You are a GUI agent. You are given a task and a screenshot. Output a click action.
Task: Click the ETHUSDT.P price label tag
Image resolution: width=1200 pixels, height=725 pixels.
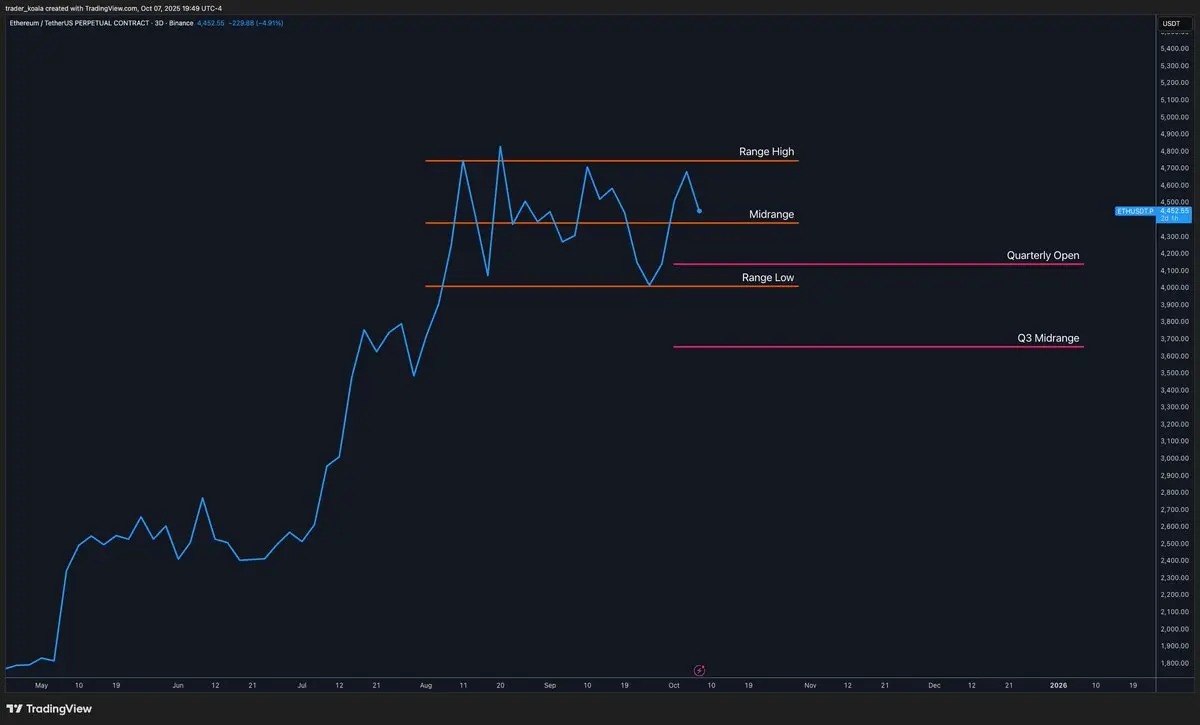tap(1136, 211)
